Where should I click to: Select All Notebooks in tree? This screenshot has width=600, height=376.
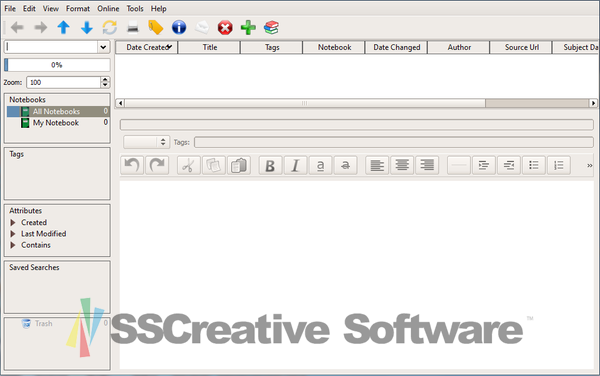pos(58,111)
